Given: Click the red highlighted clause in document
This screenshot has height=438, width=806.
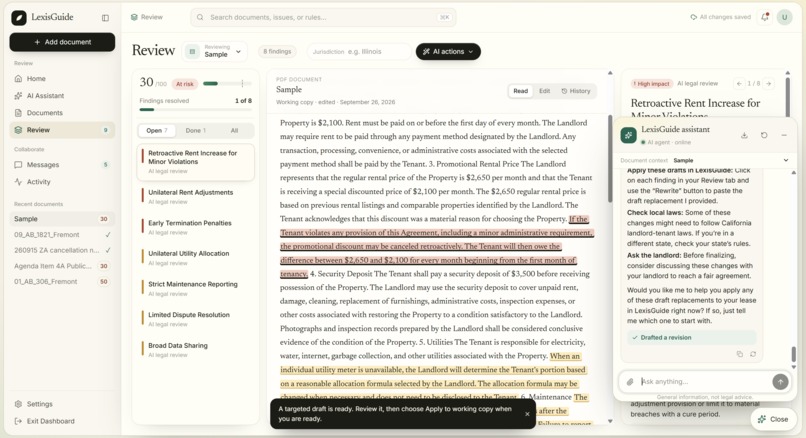Looking at the screenshot, I should tap(436, 246).
